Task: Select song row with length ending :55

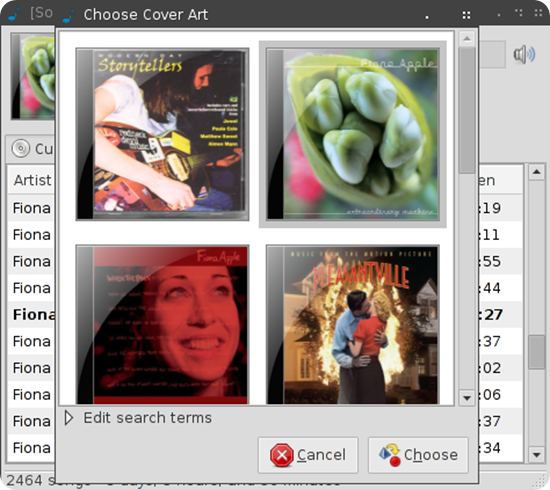Action: tap(500, 261)
